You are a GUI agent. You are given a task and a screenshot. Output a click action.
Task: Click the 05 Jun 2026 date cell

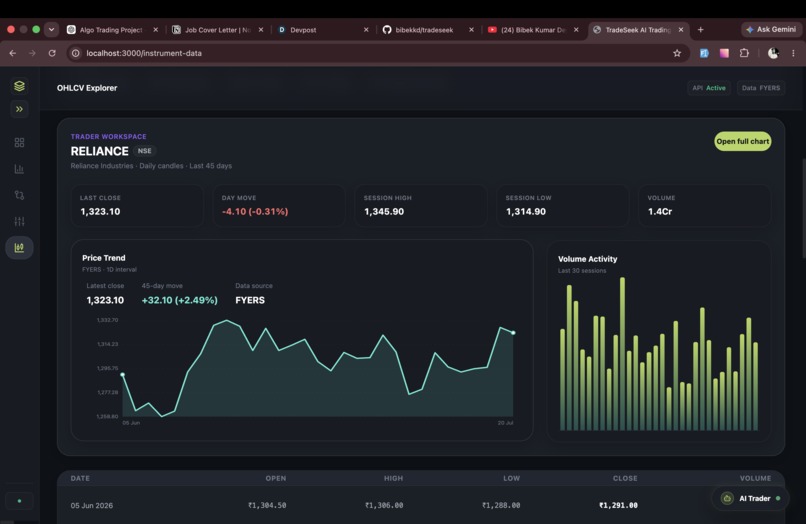[x=91, y=505]
